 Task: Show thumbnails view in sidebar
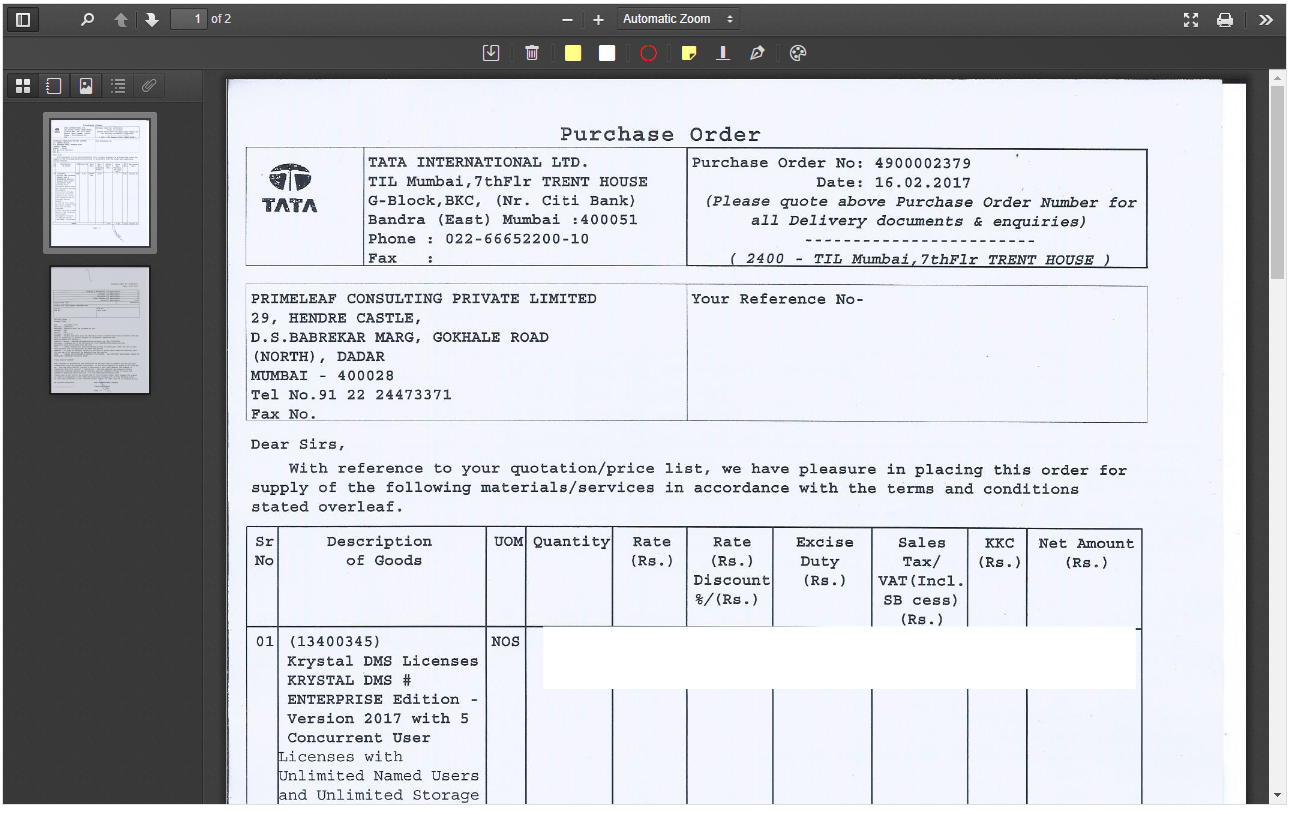[23, 86]
